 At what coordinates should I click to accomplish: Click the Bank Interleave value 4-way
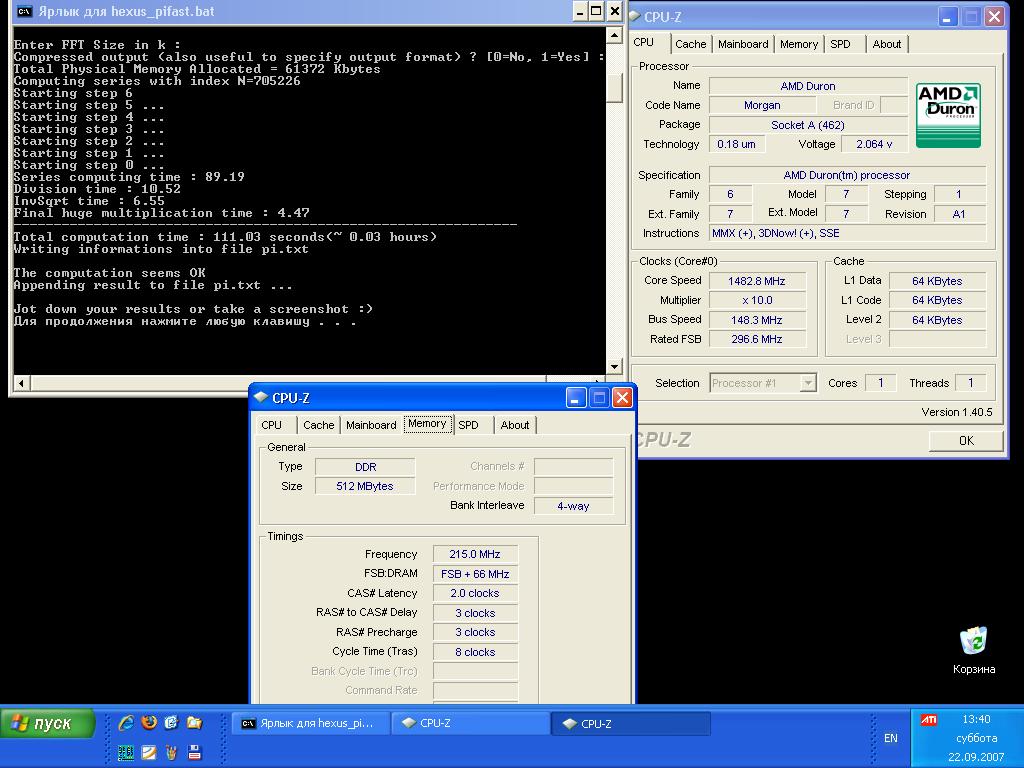(x=573, y=505)
